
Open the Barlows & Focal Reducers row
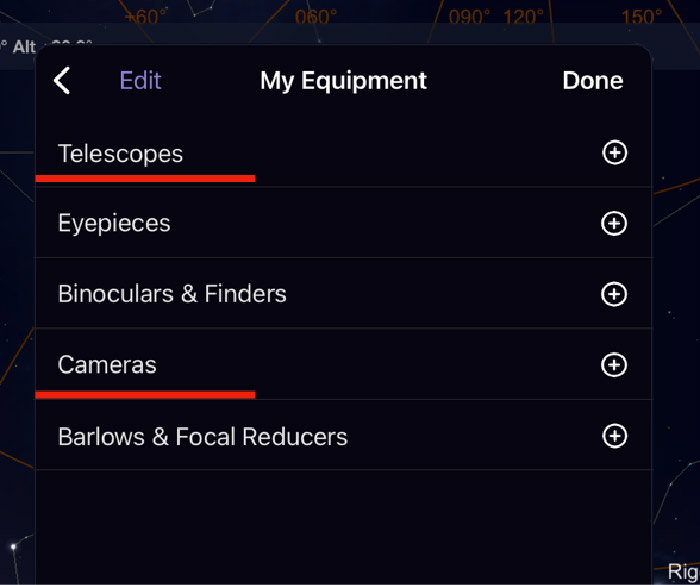pos(344,435)
